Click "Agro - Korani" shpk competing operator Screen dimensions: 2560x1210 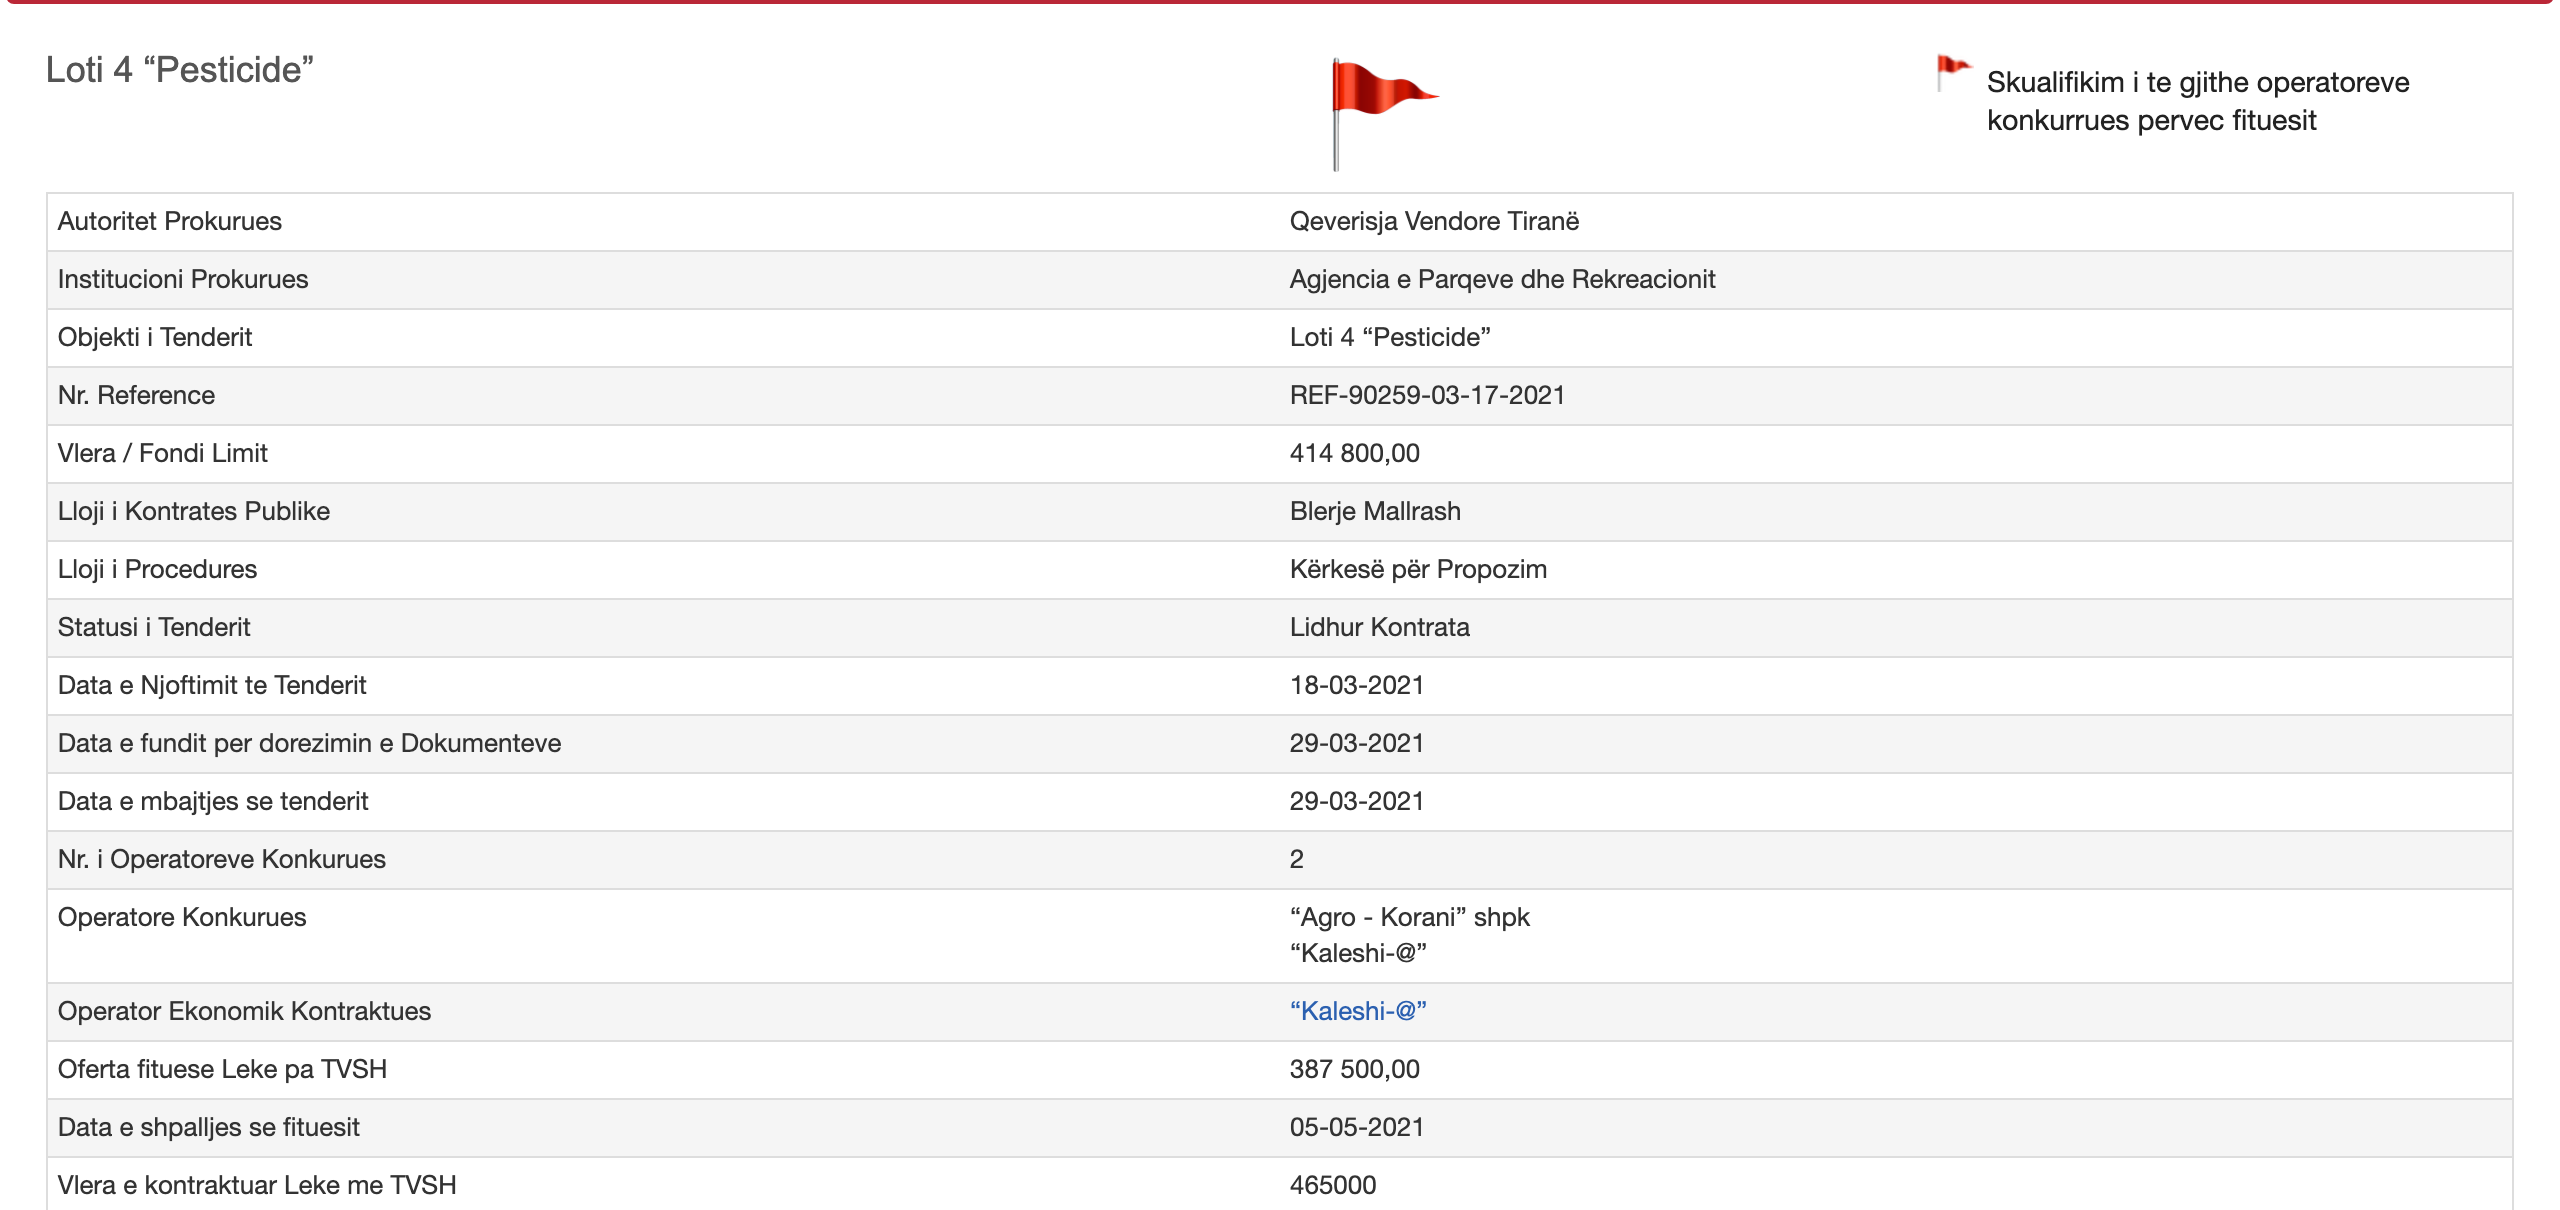coord(1409,917)
